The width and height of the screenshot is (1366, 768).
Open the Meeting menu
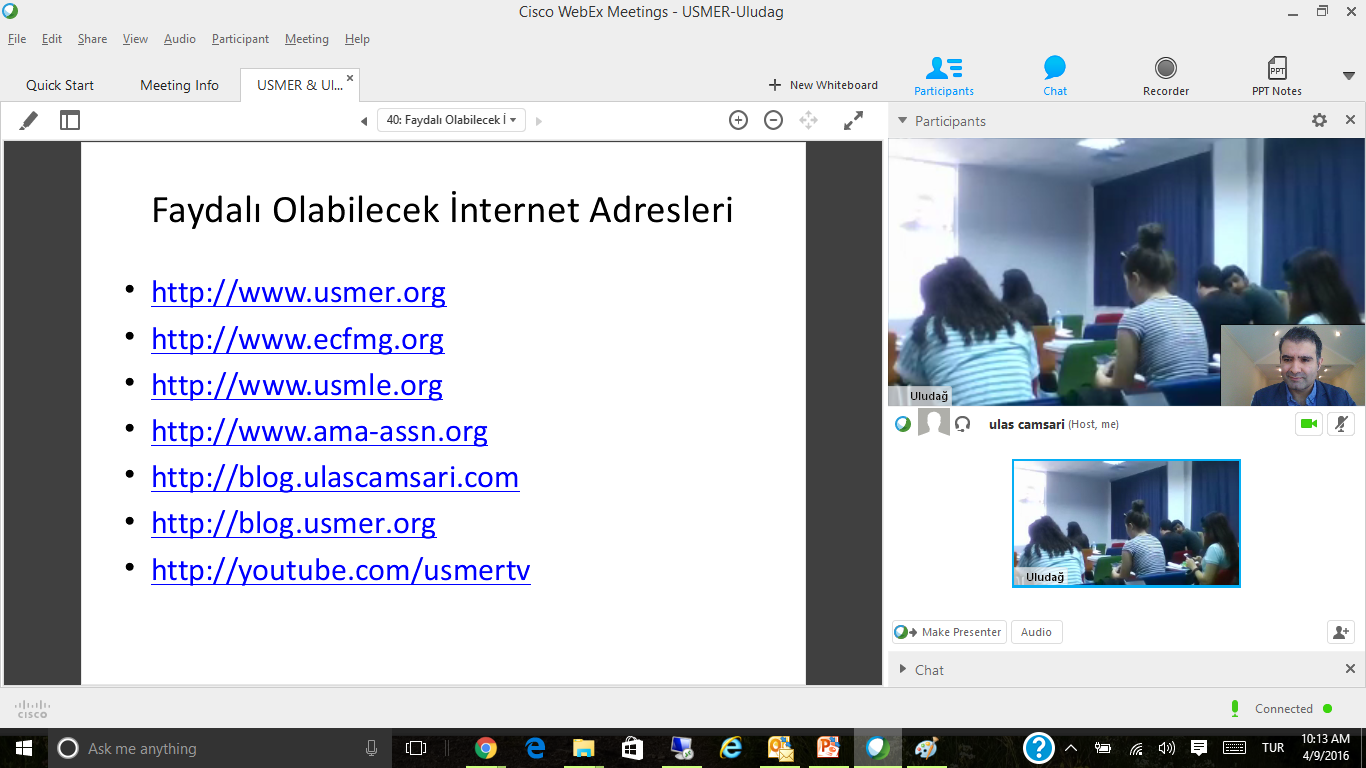(x=307, y=39)
